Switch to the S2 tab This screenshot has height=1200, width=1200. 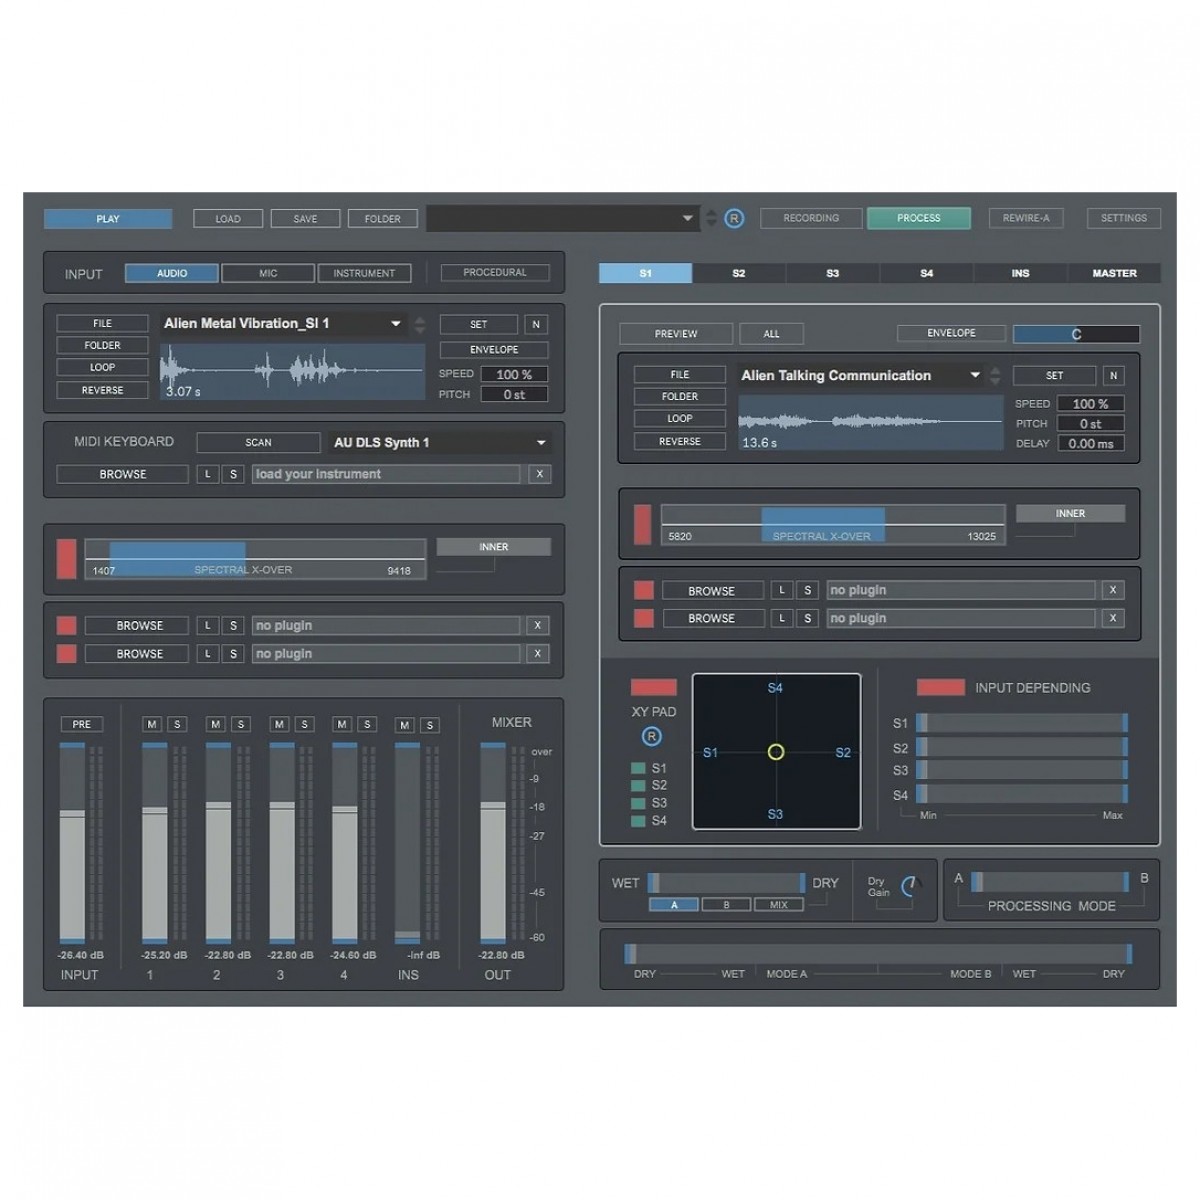(x=738, y=273)
